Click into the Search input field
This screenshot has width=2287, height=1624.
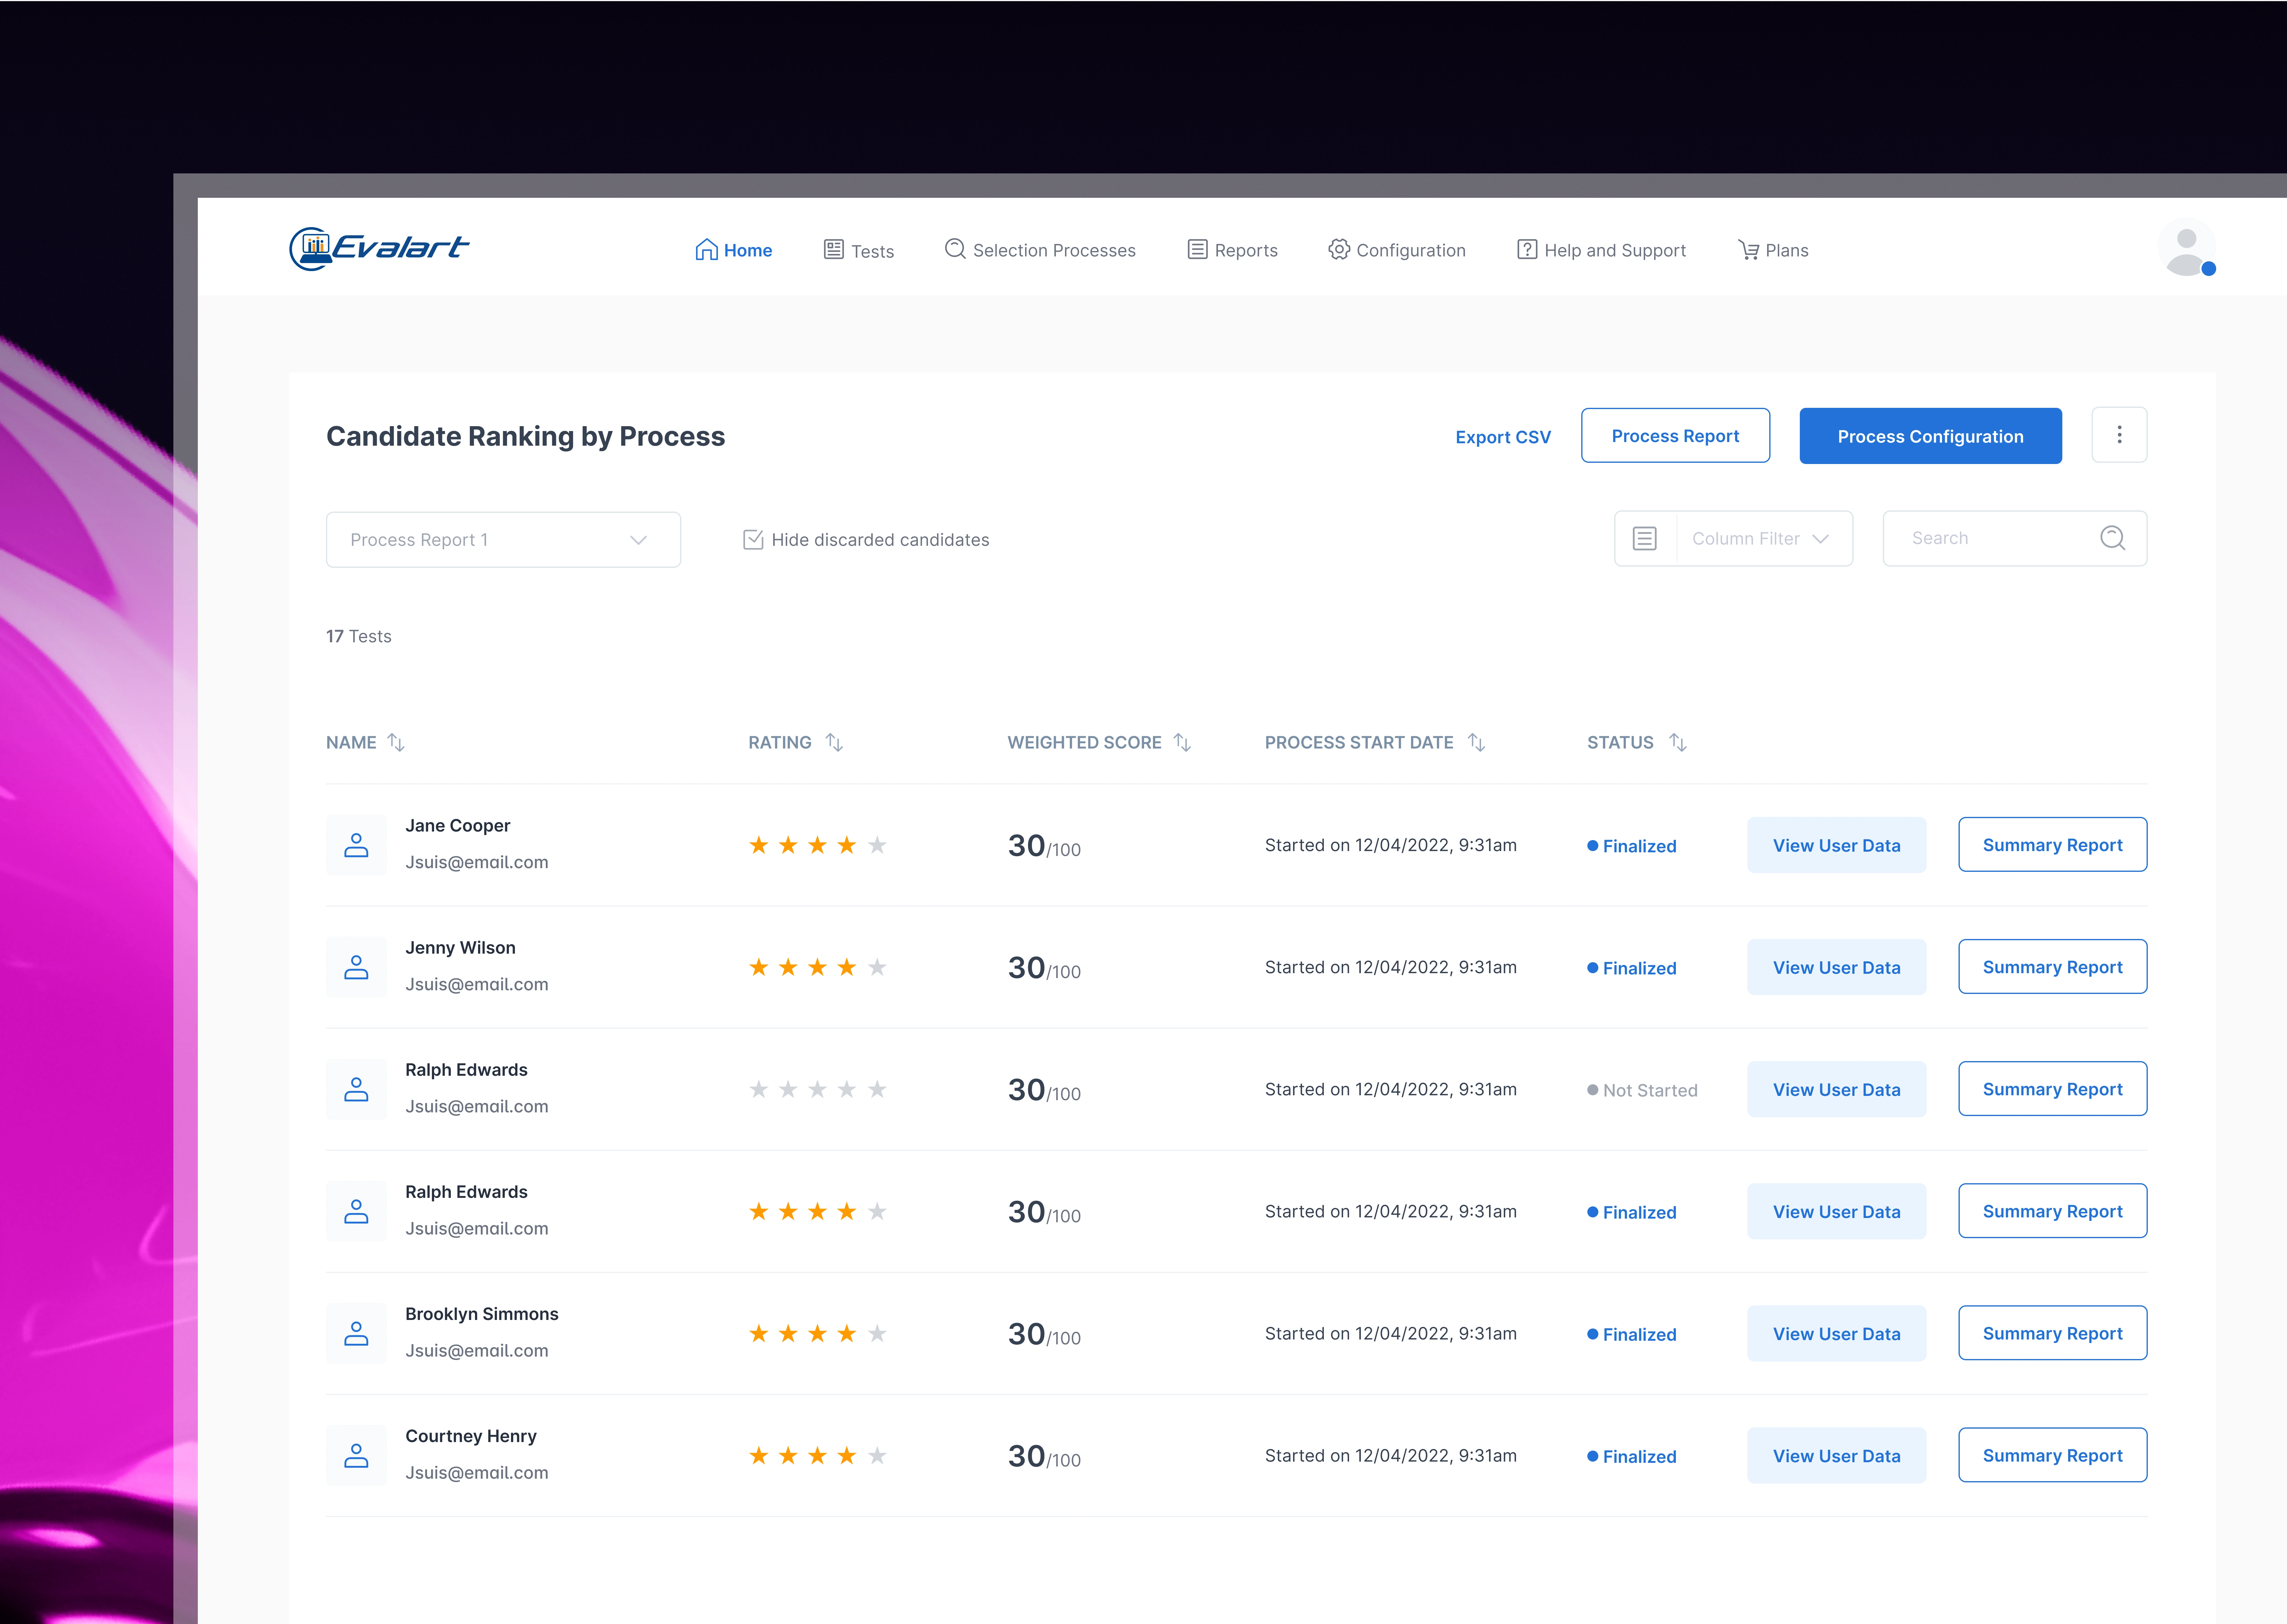pos(1990,538)
